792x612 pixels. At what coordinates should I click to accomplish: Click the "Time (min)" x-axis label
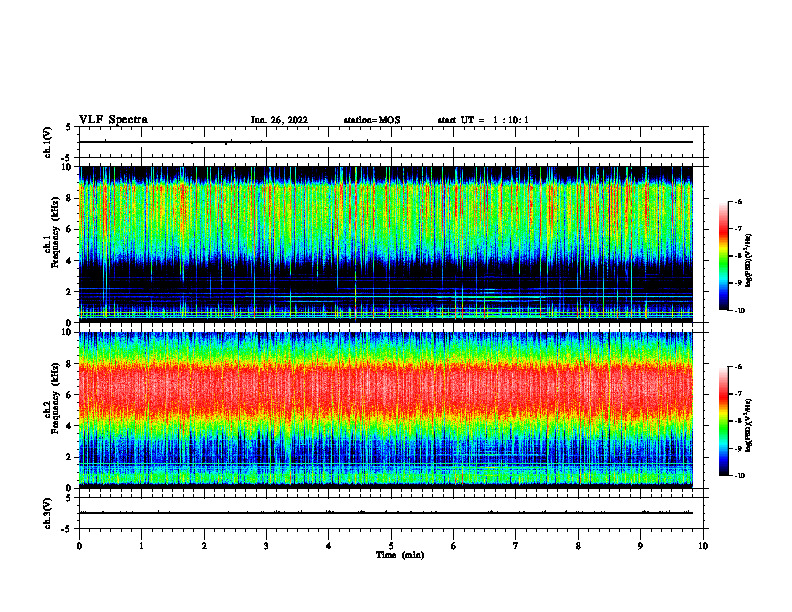click(400, 555)
